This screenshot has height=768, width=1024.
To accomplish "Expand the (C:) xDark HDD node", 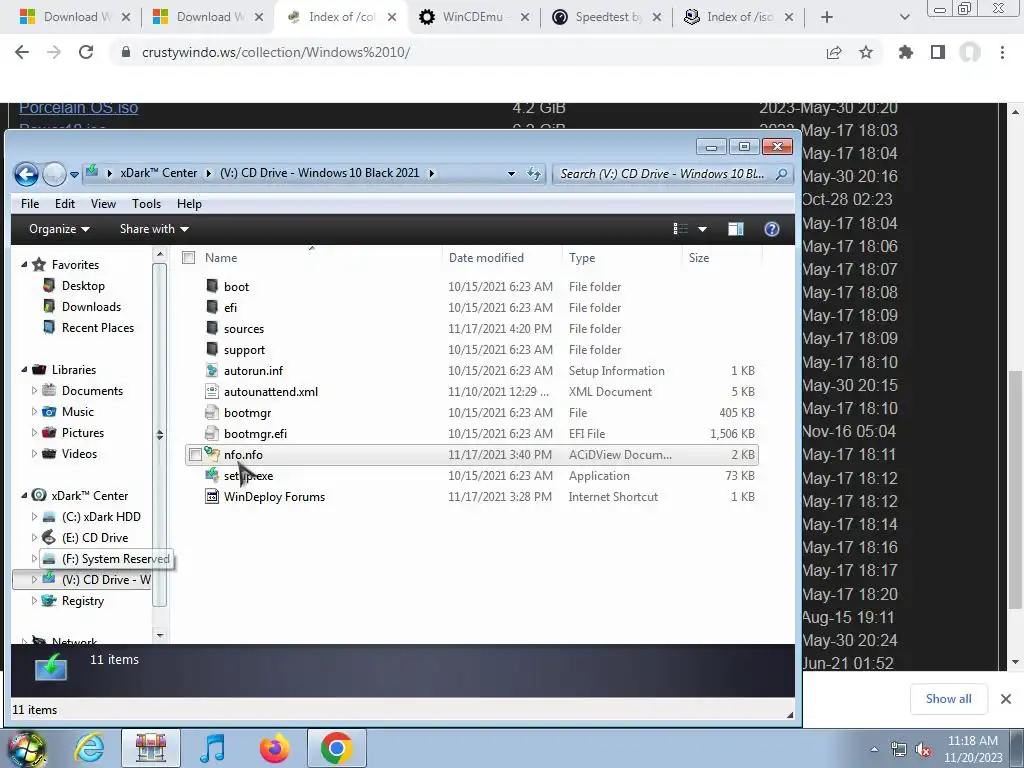I will click(x=34, y=517).
